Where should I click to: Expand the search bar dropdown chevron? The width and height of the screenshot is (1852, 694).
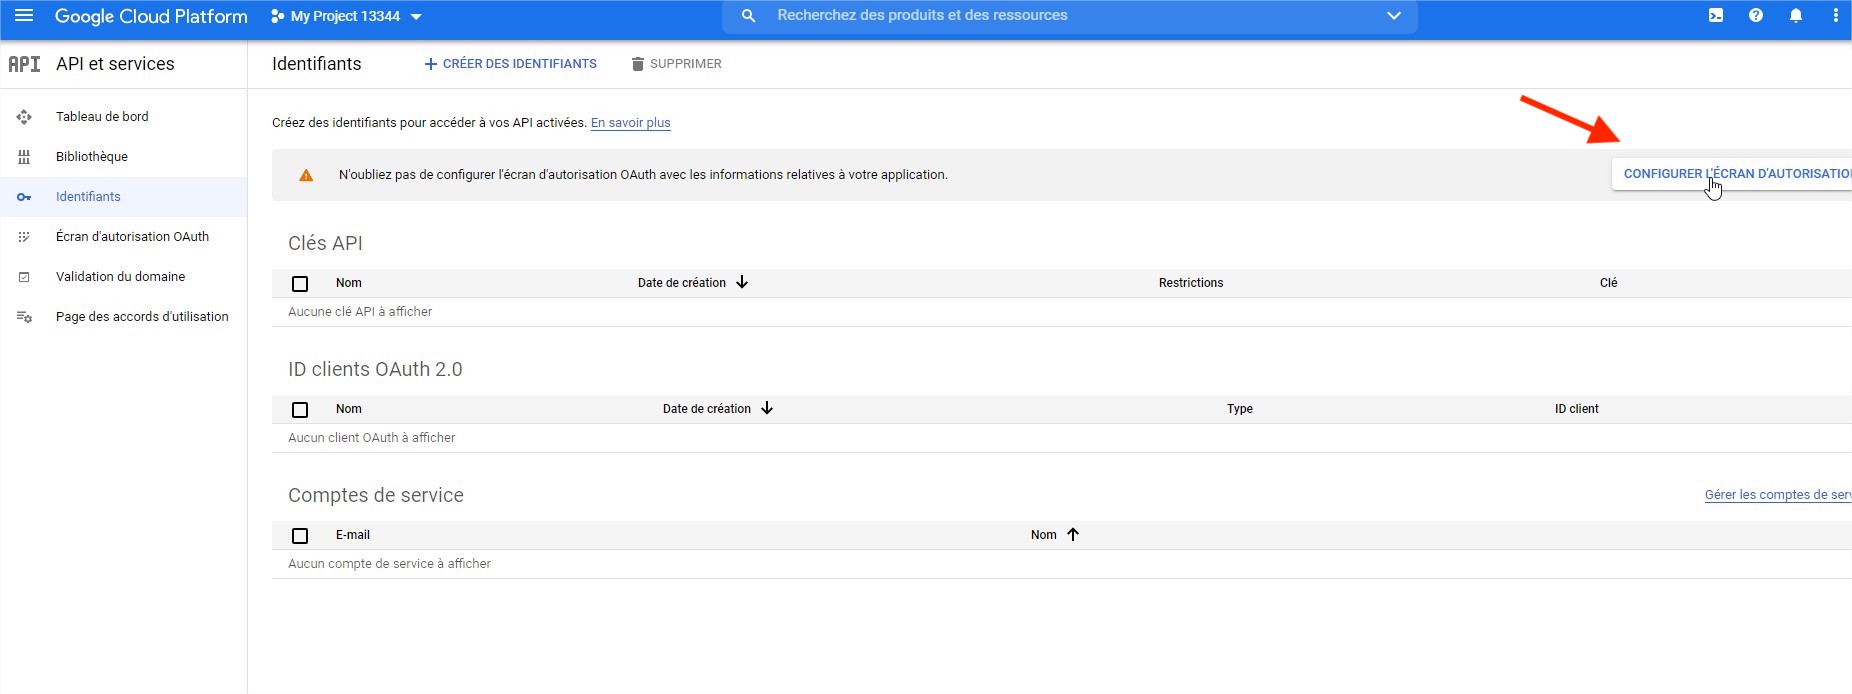(x=1394, y=16)
